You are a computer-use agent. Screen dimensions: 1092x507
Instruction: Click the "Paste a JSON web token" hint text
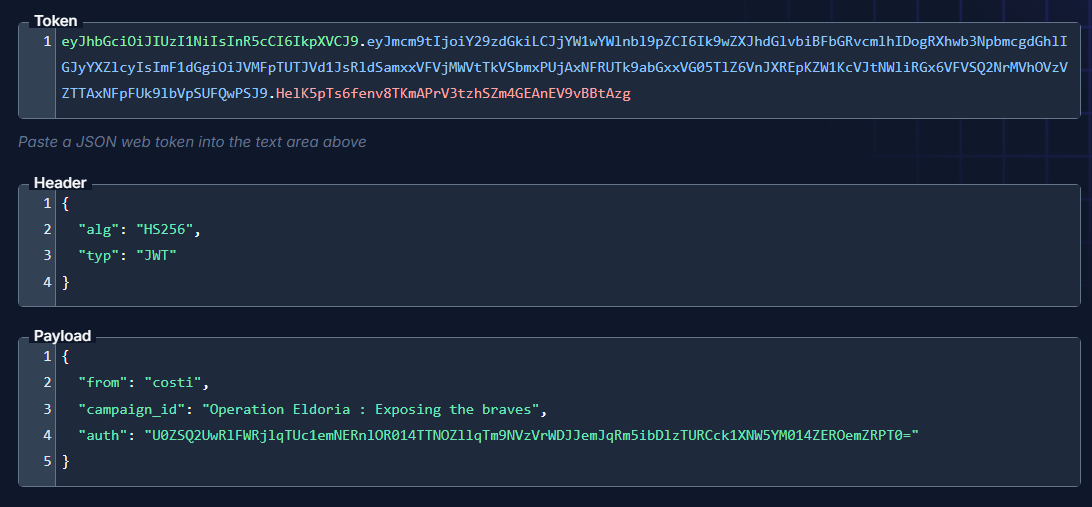(x=192, y=142)
